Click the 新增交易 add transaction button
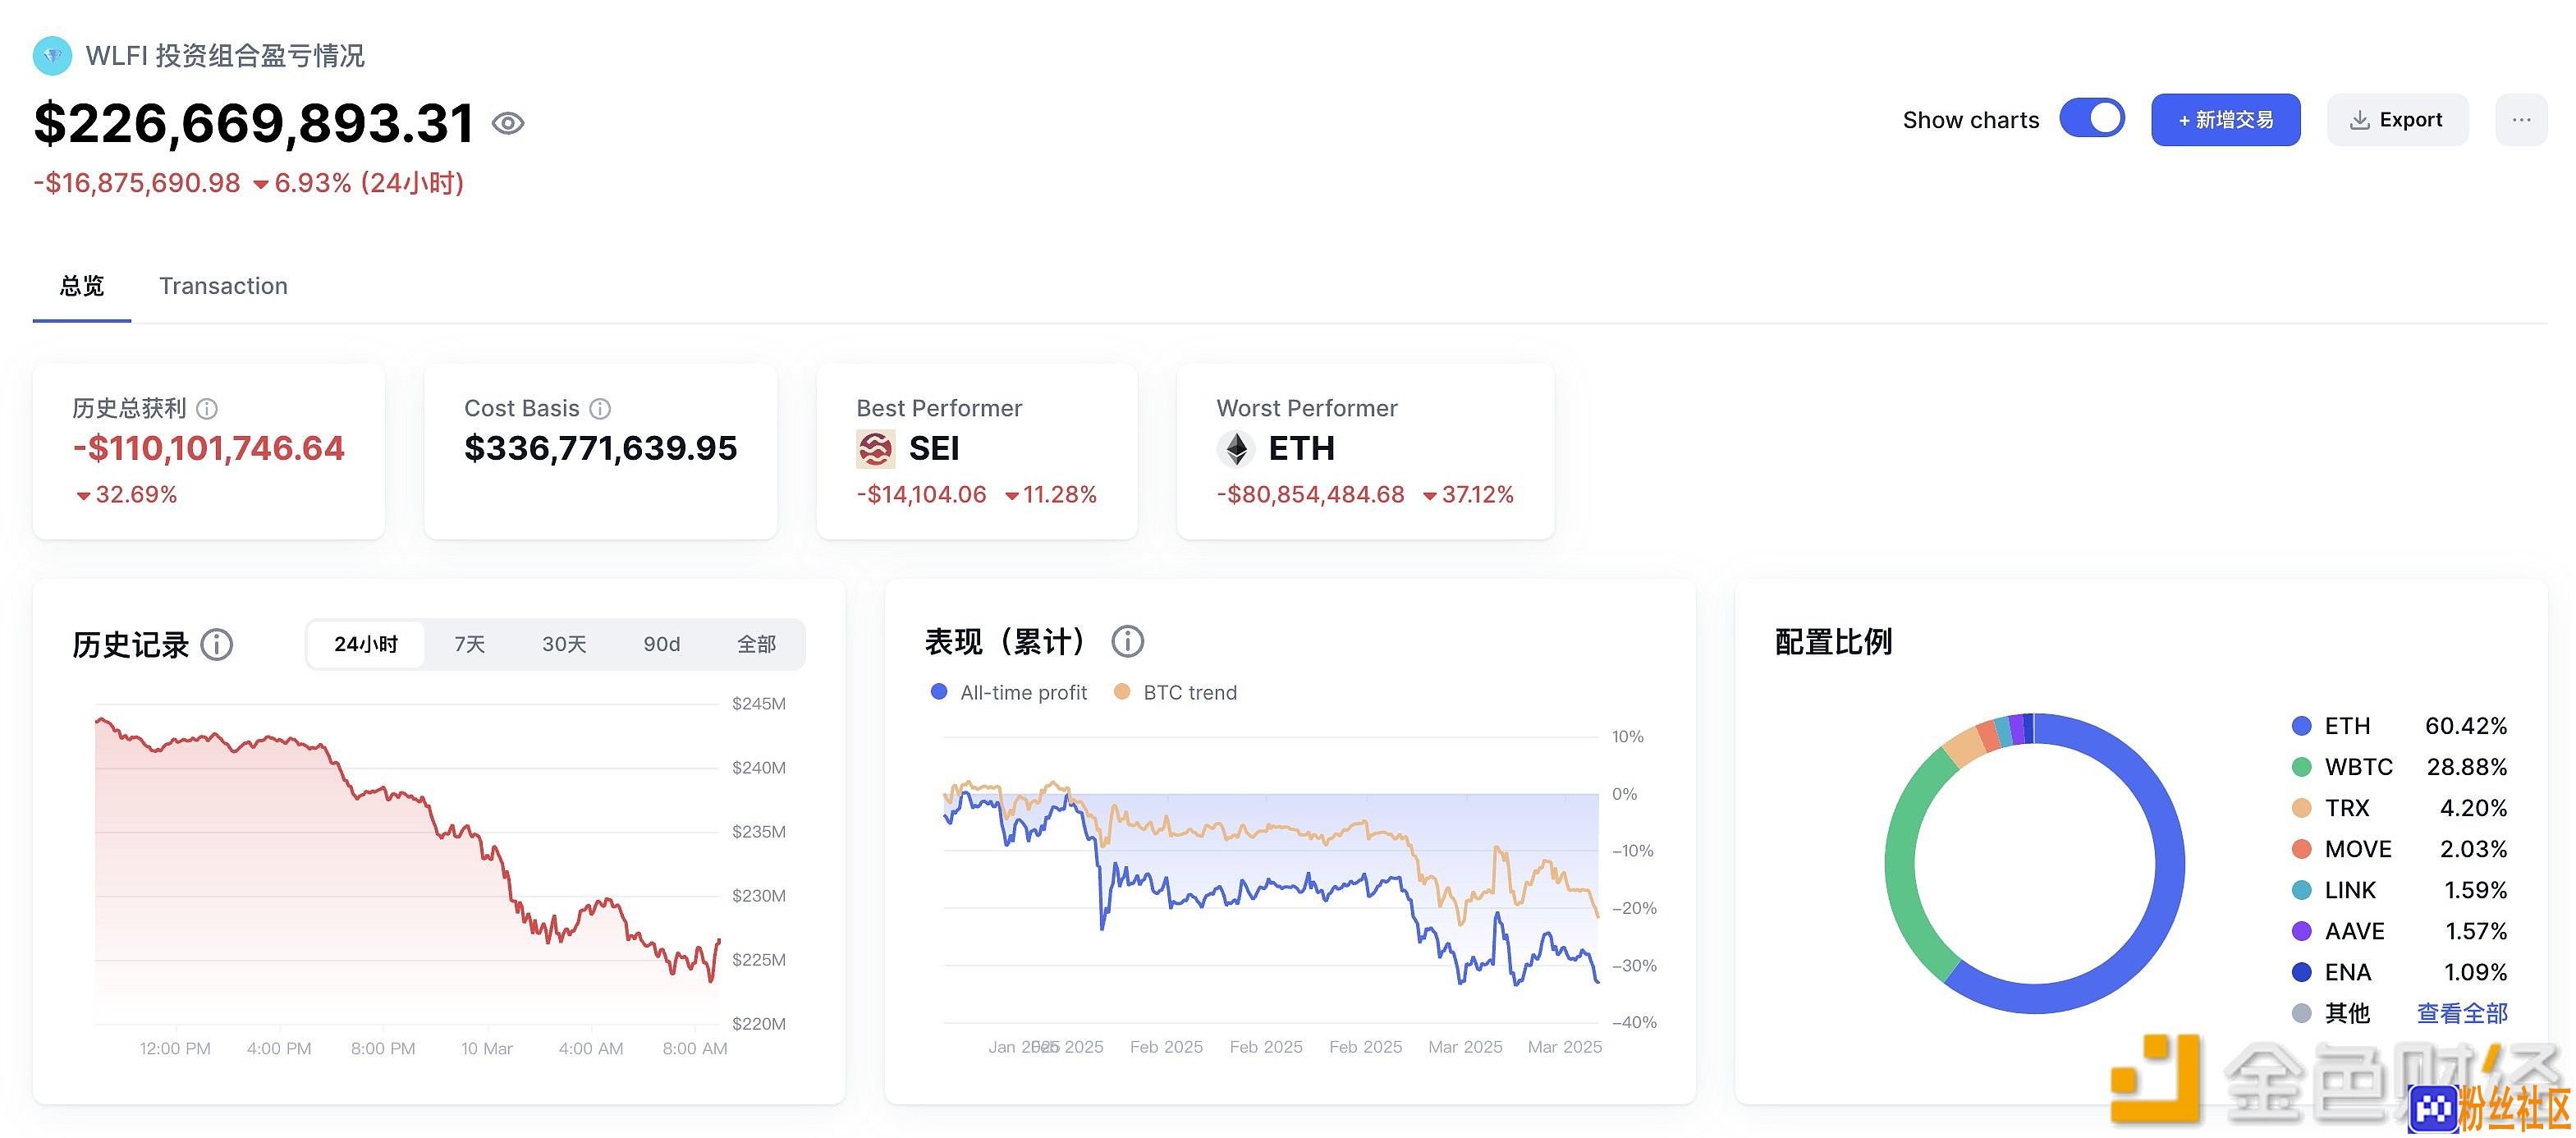Screen dimensions: 2576x1138 [x=2225, y=120]
